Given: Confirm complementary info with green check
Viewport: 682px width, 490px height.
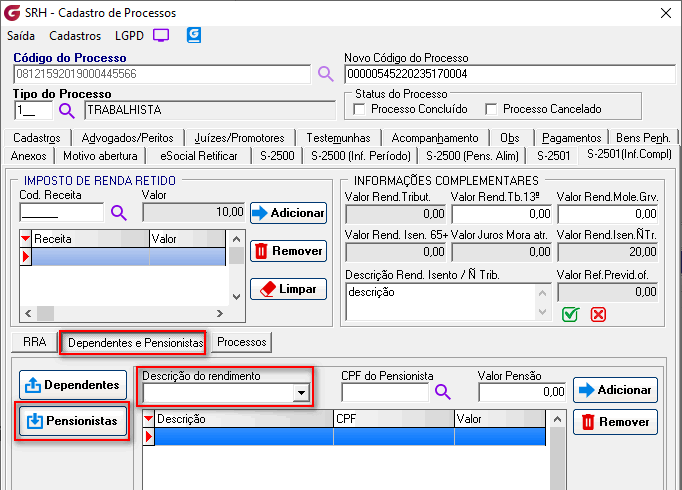Looking at the screenshot, I should coord(570,314).
